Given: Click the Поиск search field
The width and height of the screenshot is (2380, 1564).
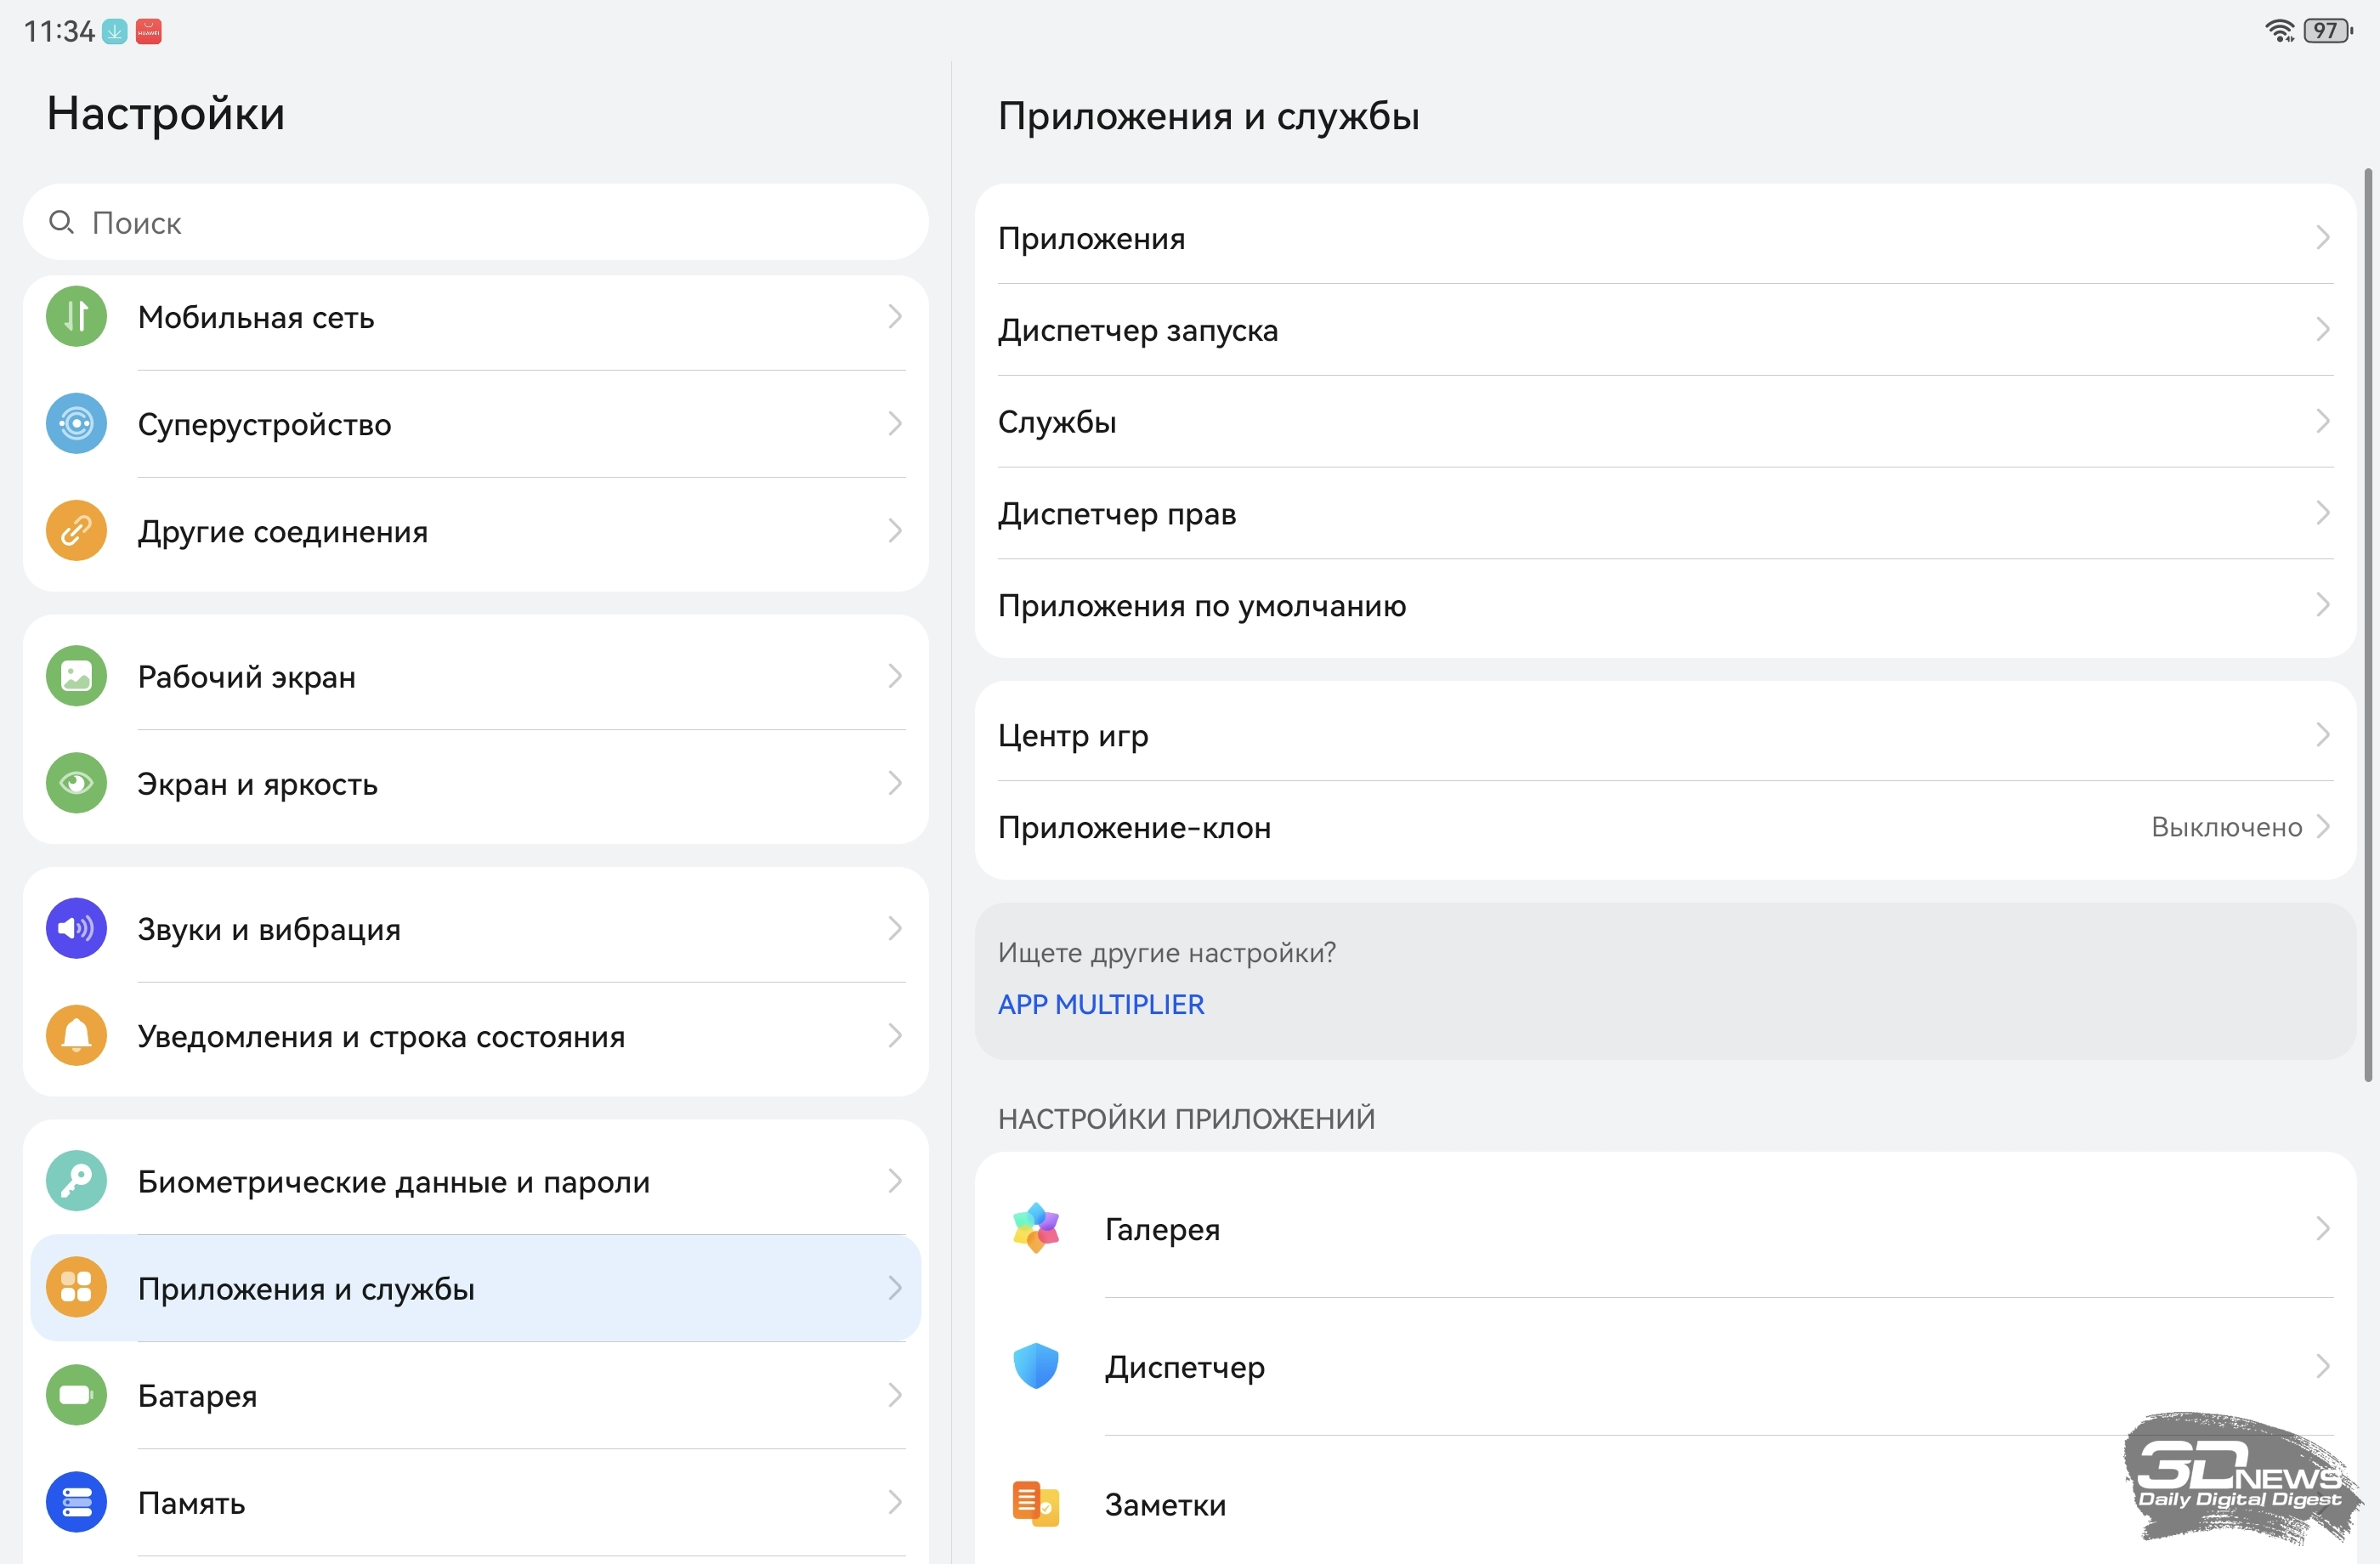Looking at the screenshot, I should tap(475, 223).
